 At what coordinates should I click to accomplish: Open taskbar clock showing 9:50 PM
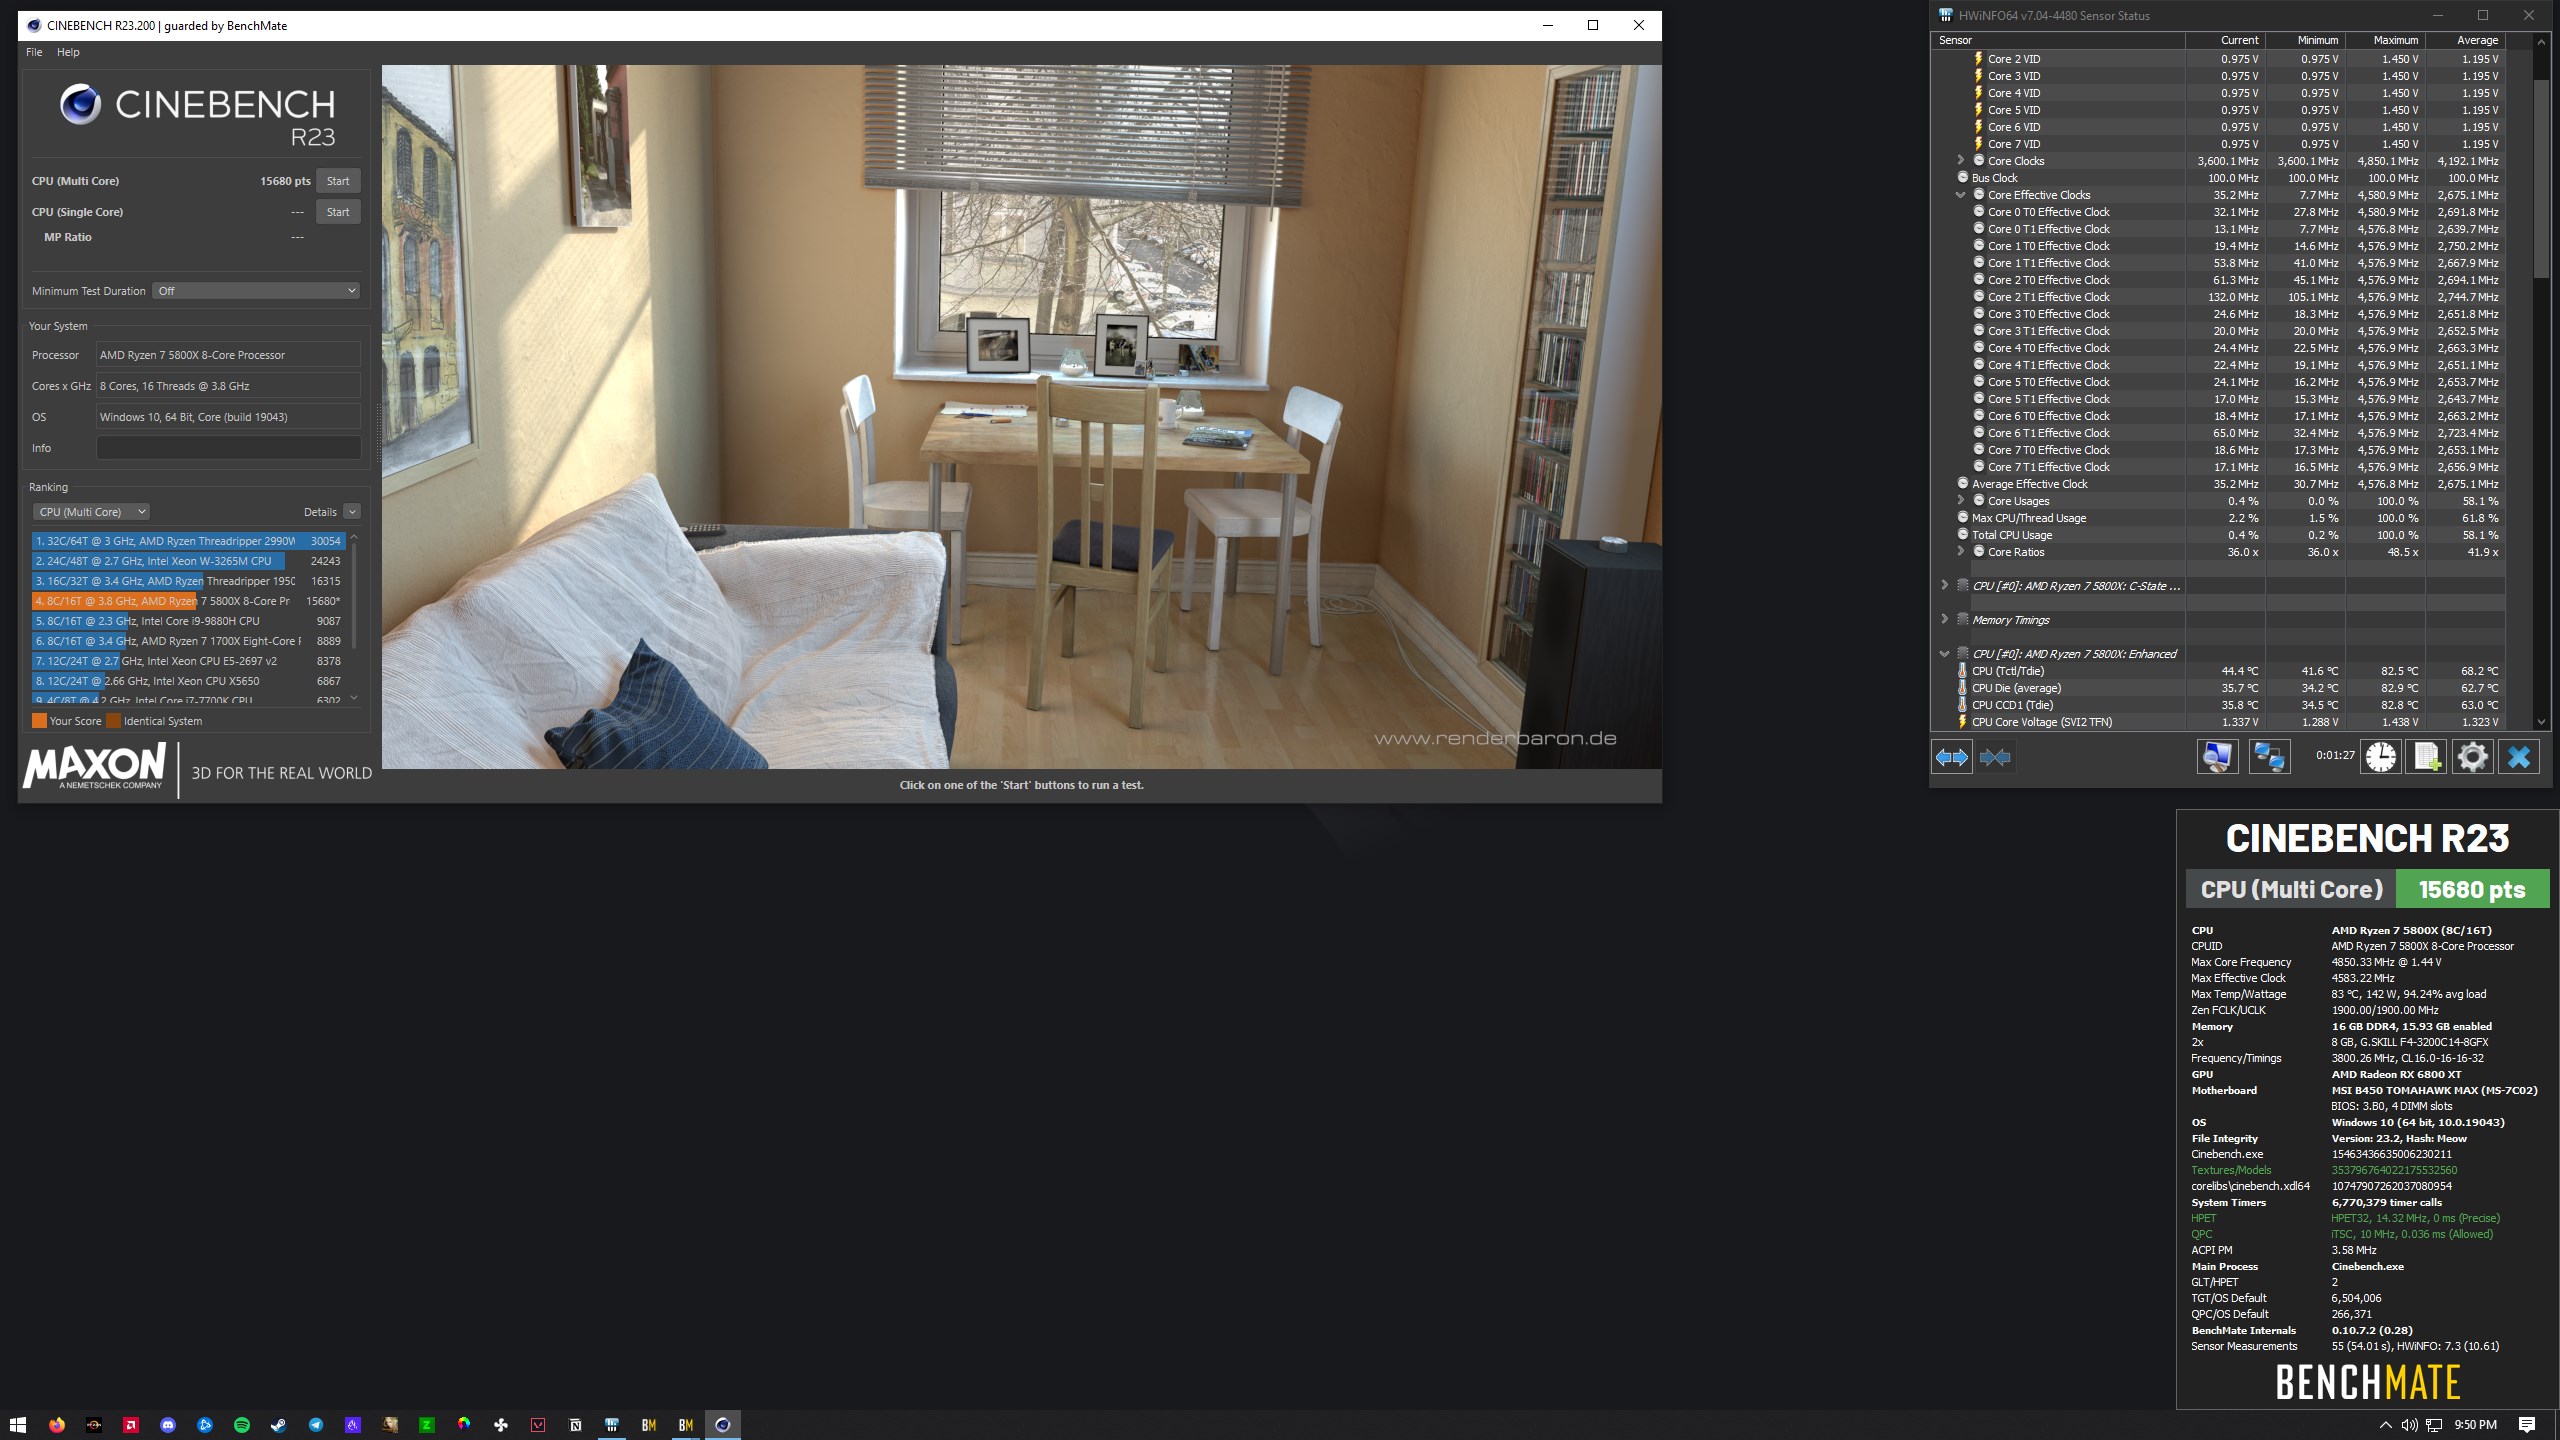[x=2475, y=1425]
